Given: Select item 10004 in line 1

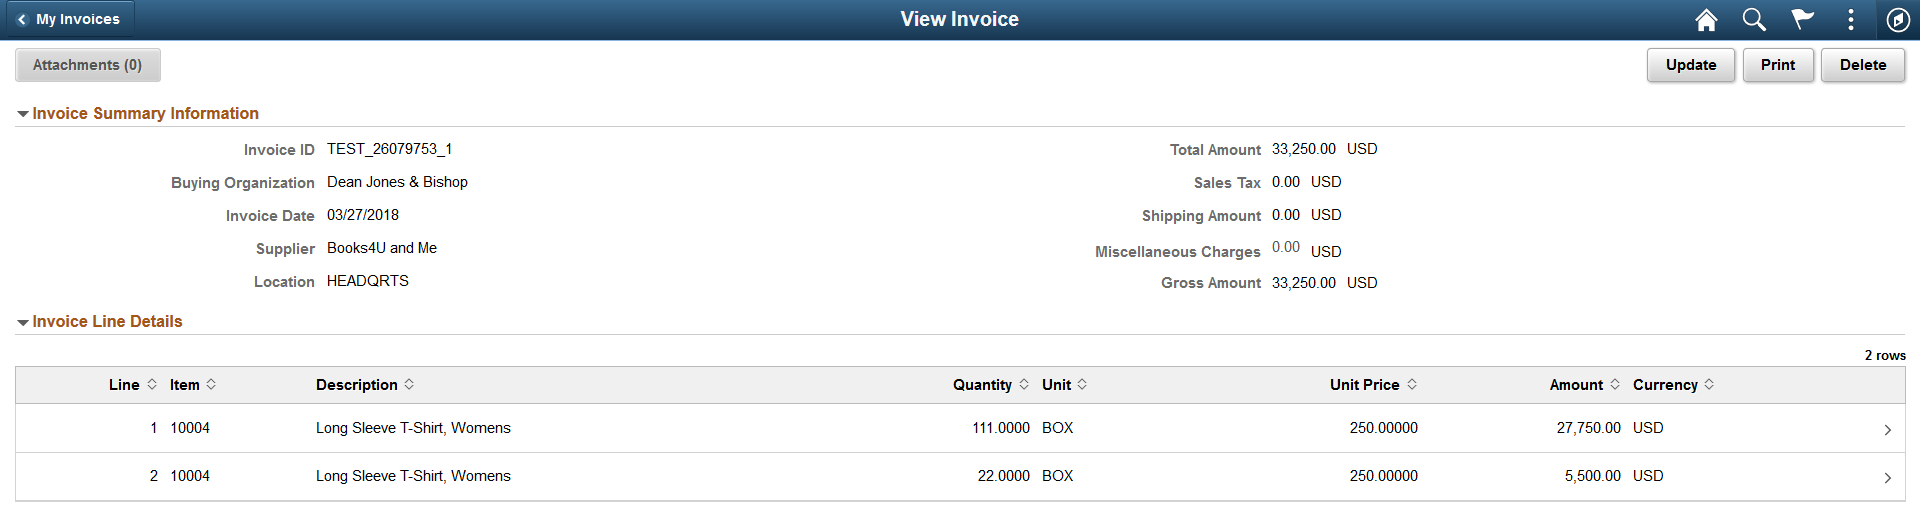Looking at the screenshot, I should (190, 428).
